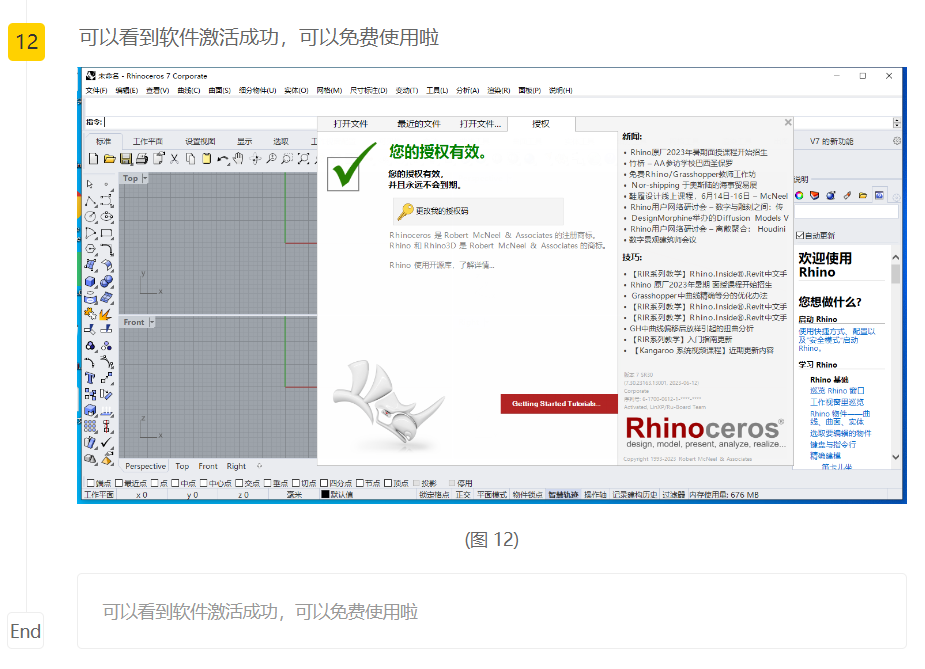Select the Rectangle tool in left sidebar
925x669 pixels.
pos(107,234)
